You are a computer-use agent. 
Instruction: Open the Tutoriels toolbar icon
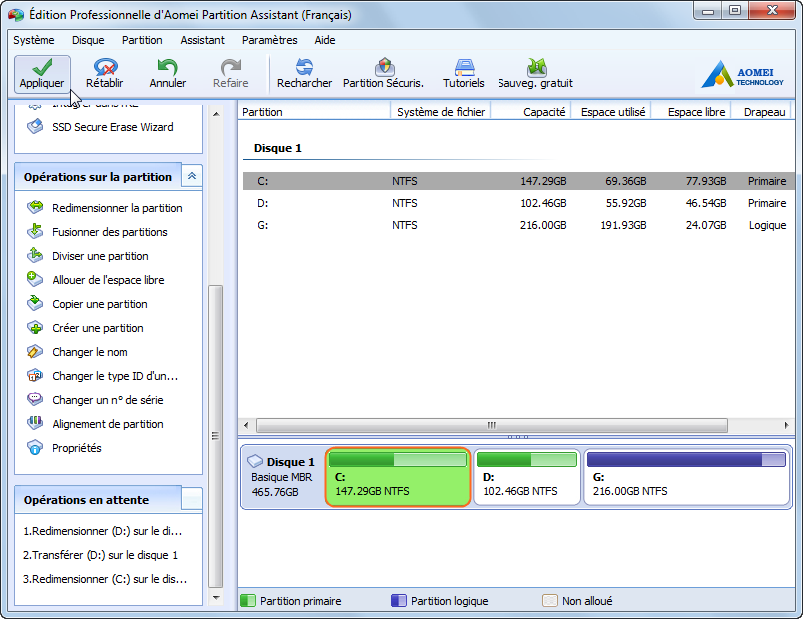464,67
